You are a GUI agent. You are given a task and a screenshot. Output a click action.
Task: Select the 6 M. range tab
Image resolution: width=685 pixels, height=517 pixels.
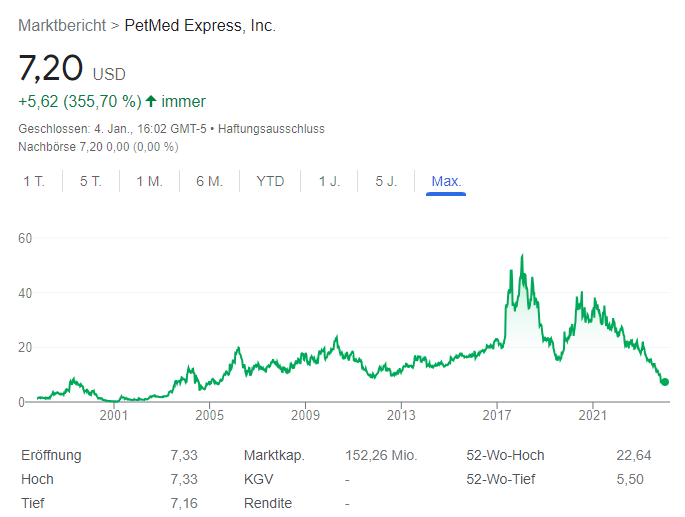pos(209,181)
